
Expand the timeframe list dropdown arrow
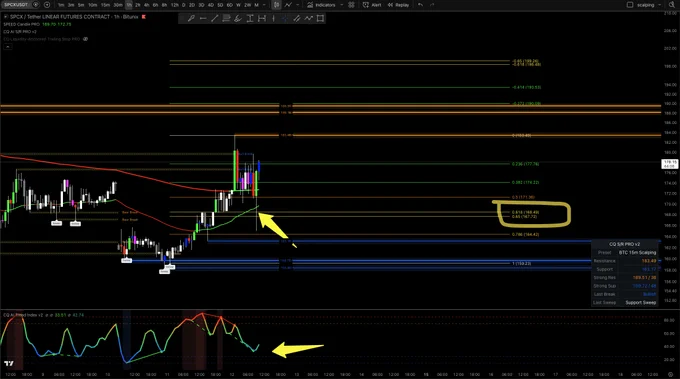coord(264,5)
